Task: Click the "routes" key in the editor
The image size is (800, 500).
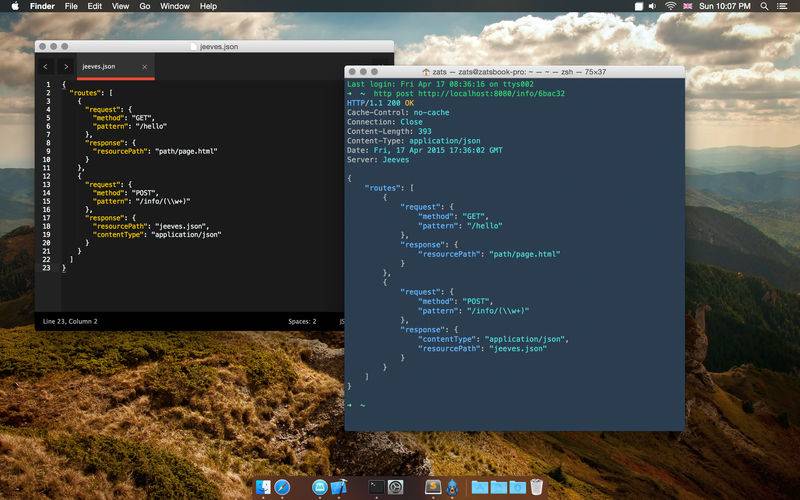Action: point(87,93)
